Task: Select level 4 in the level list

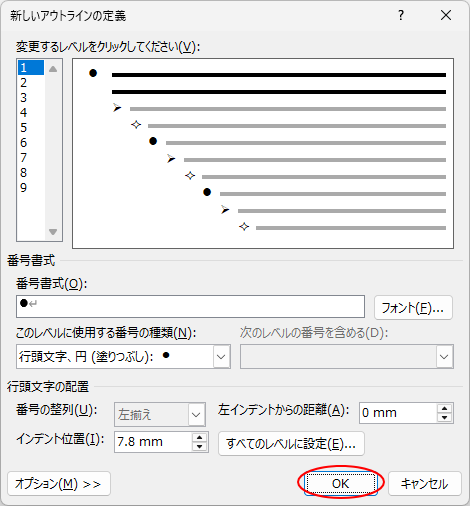Action: pyautogui.click(x=31, y=113)
